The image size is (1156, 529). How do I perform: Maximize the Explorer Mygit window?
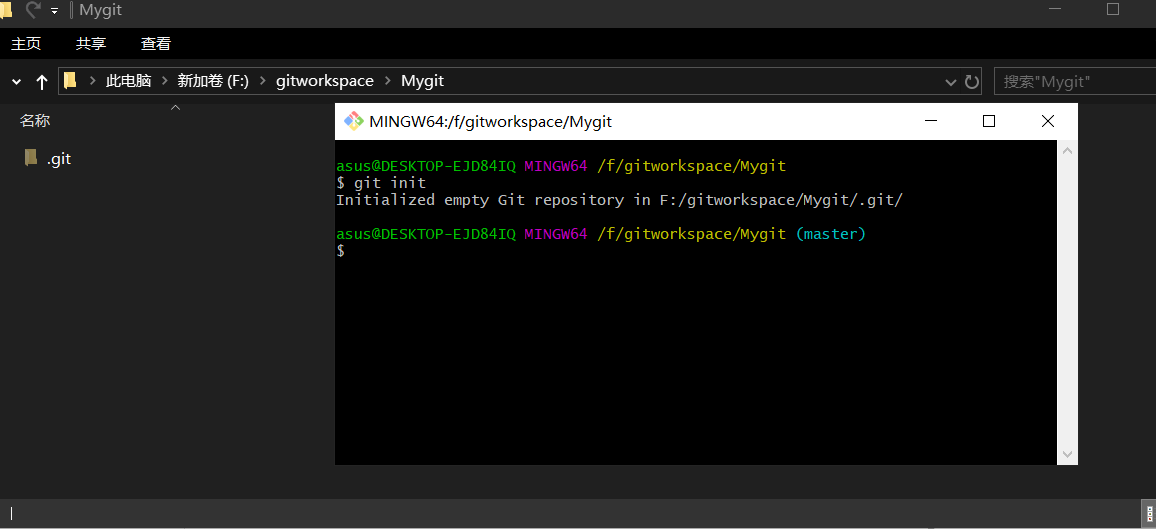[1113, 9]
